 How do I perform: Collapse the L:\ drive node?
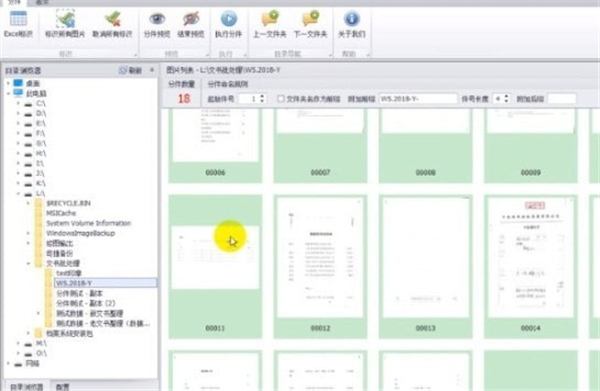point(18,193)
